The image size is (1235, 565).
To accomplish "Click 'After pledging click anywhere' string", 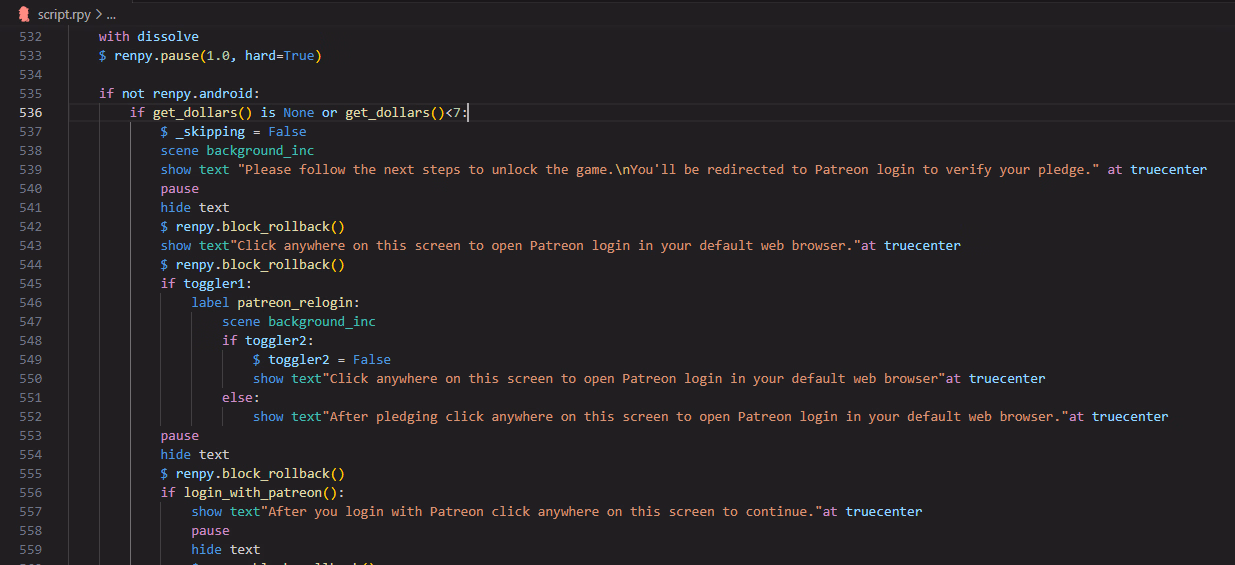I will click(x=695, y=417).
